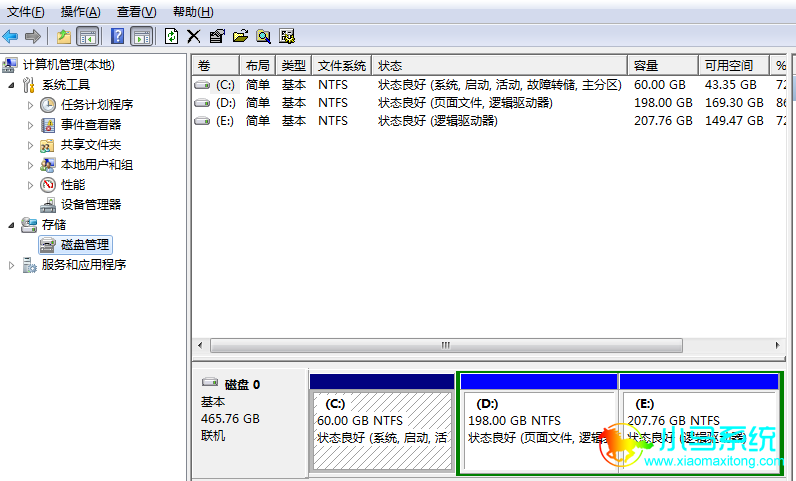Expand the 服务和应用程序 node
796x481 pixels.
pyautogui.click(x=11, y=265)
